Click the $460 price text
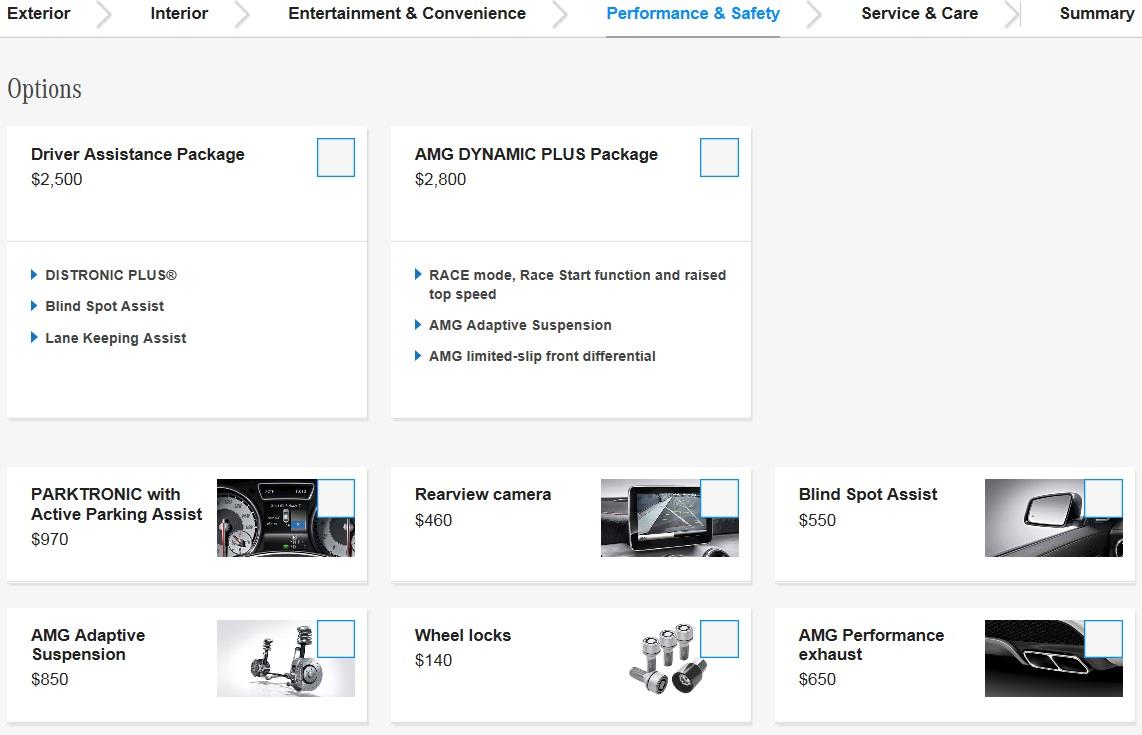1142x735 pixels. (433, 520)
